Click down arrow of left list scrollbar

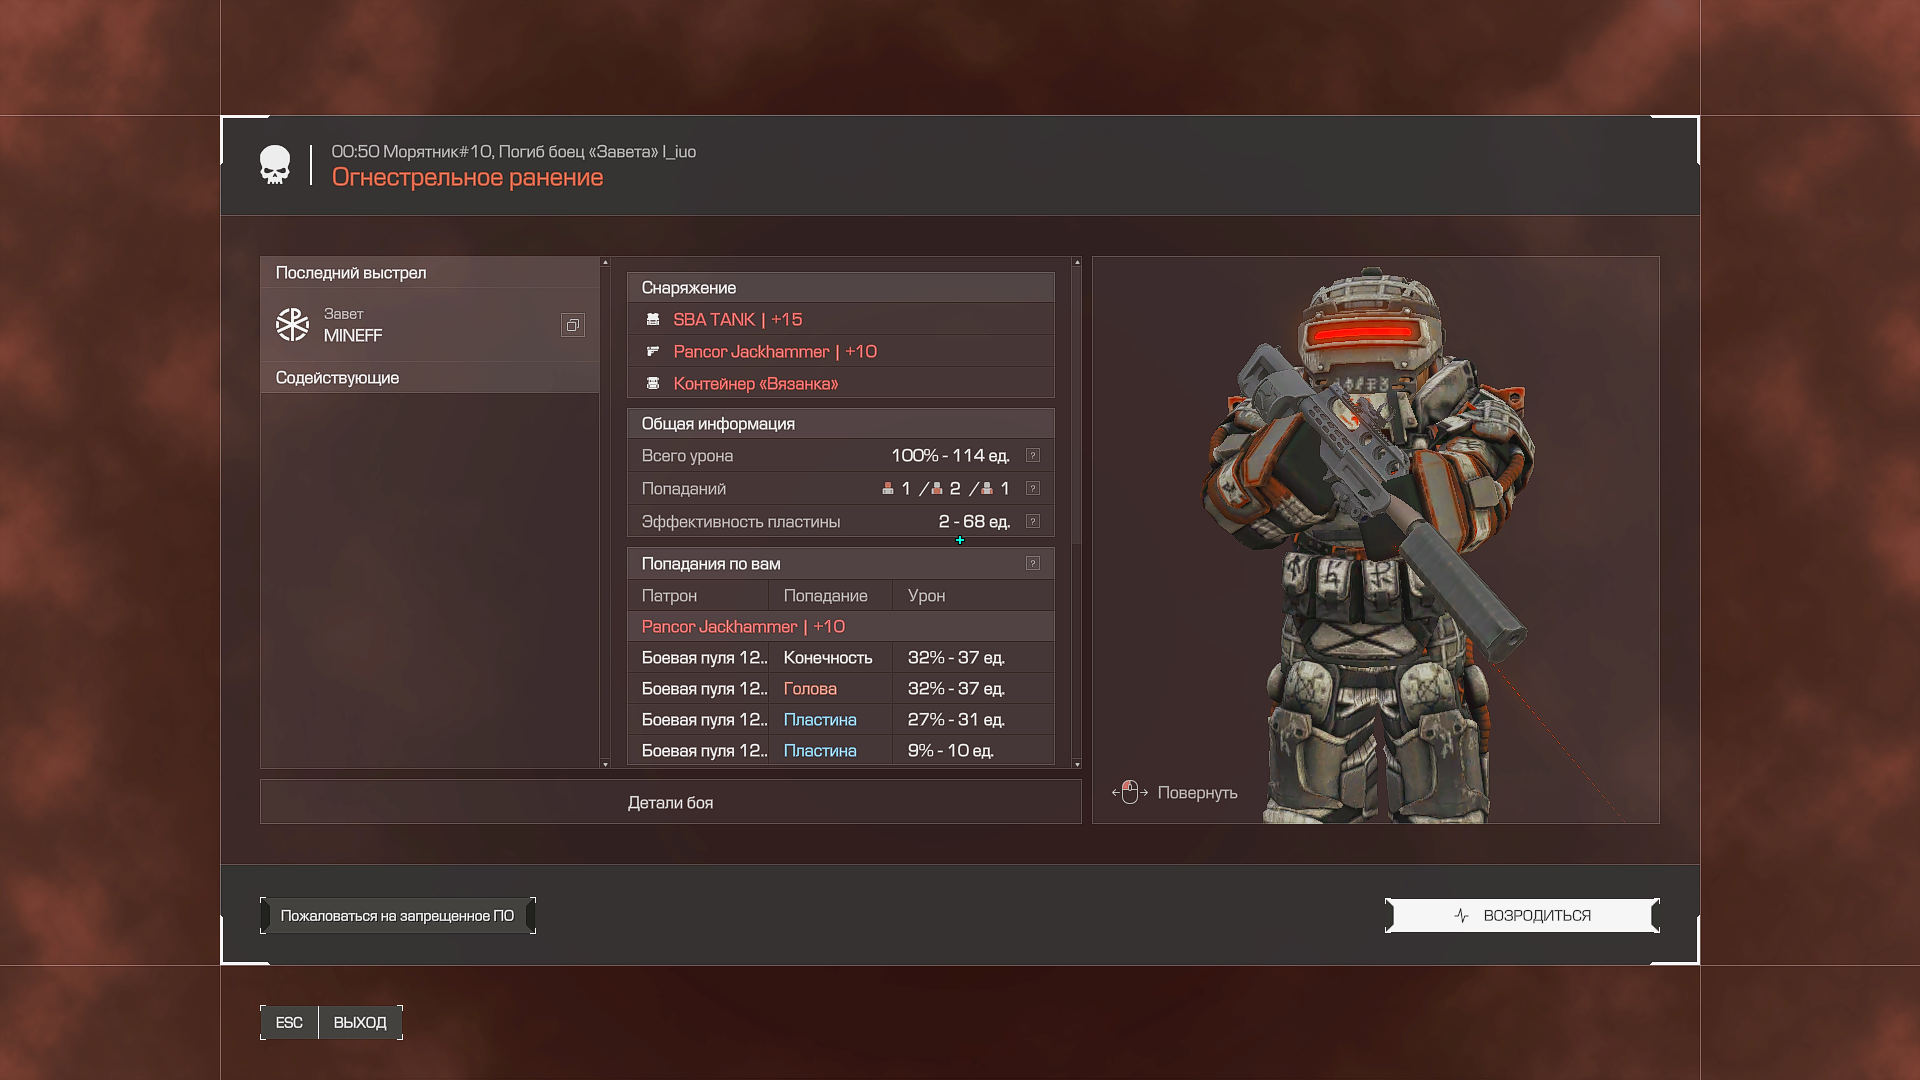click(605, 764)
